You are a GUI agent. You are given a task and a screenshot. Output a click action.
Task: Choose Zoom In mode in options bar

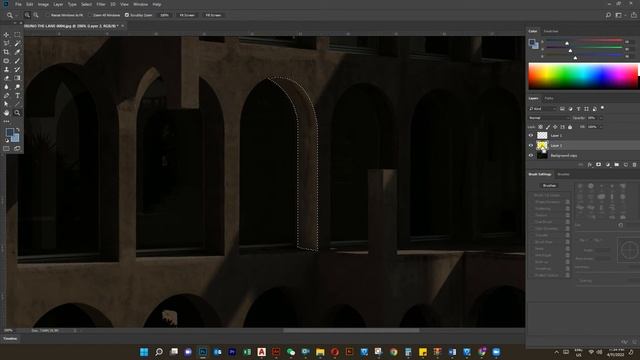pyautogui.click(x=27, y=15)
